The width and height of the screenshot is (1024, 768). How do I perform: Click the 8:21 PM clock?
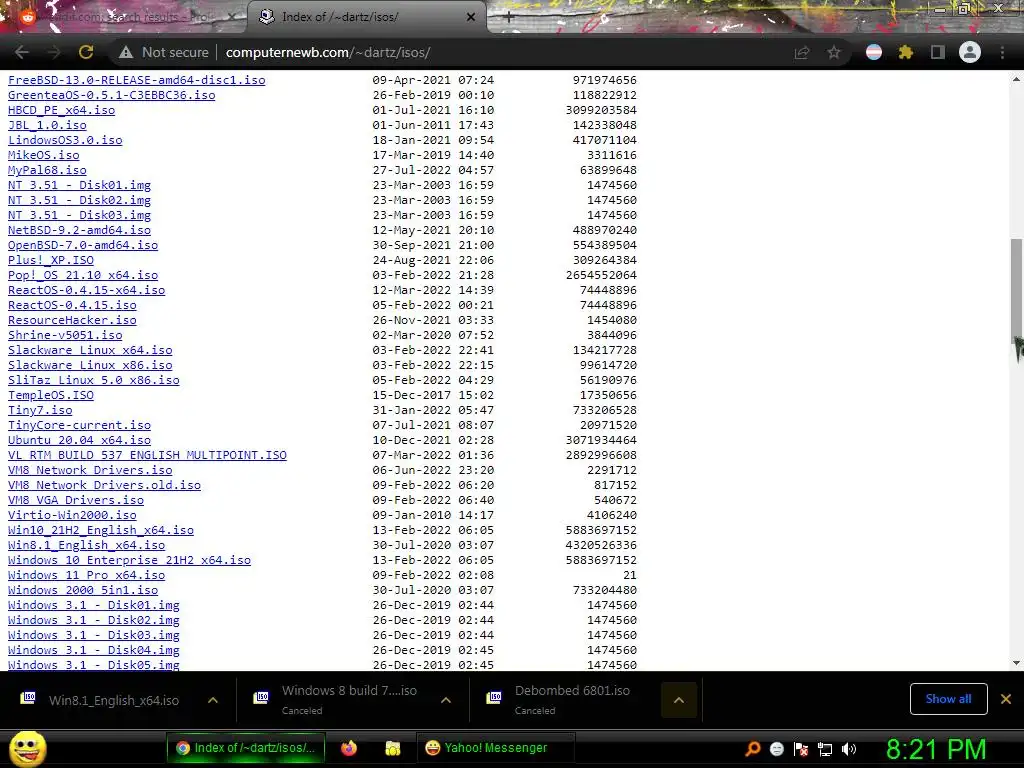coord(936,749)
